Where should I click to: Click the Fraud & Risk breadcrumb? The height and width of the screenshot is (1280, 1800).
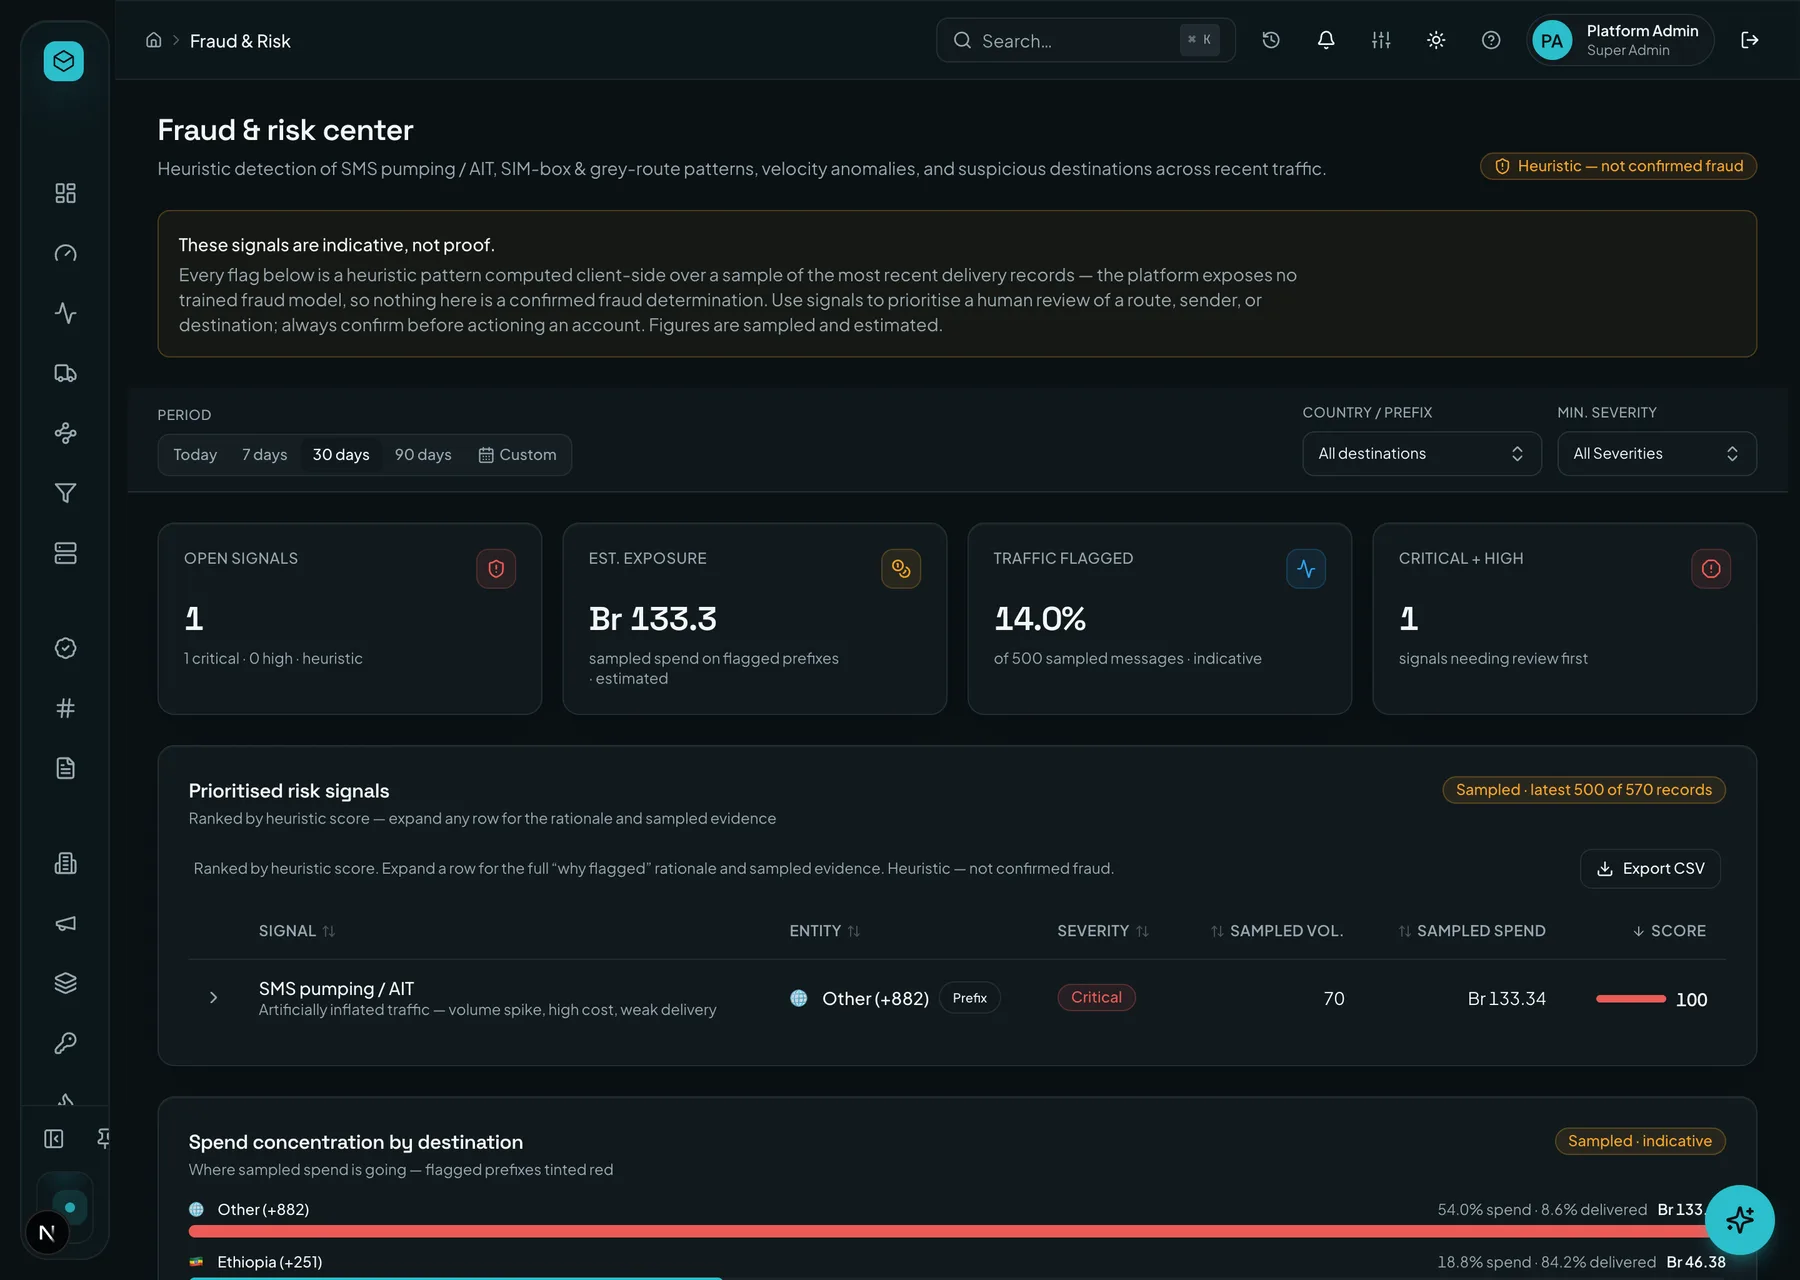tap(240, 41)
